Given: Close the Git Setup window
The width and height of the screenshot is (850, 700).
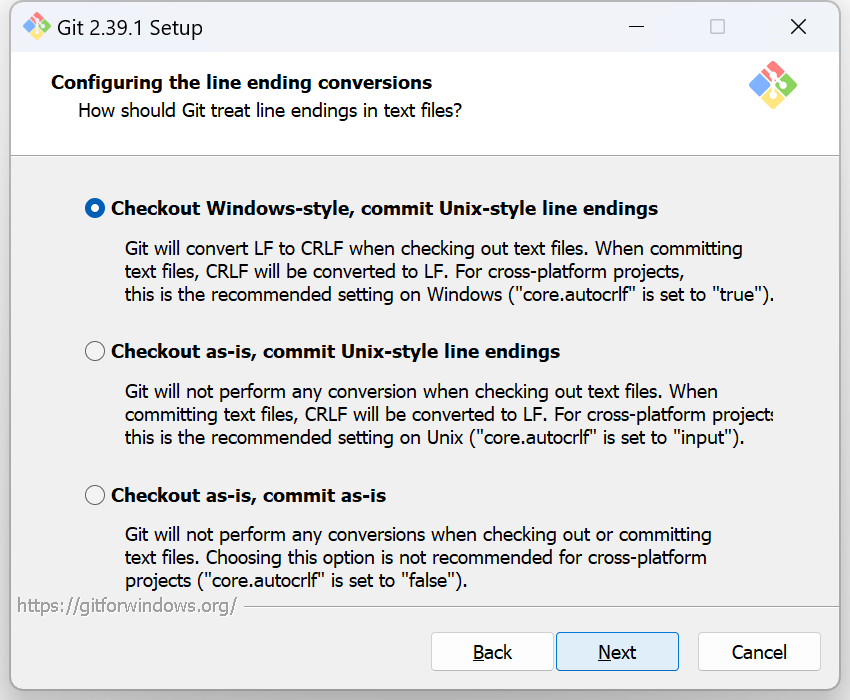Looking at the screenshot, I should pos(798,27).
